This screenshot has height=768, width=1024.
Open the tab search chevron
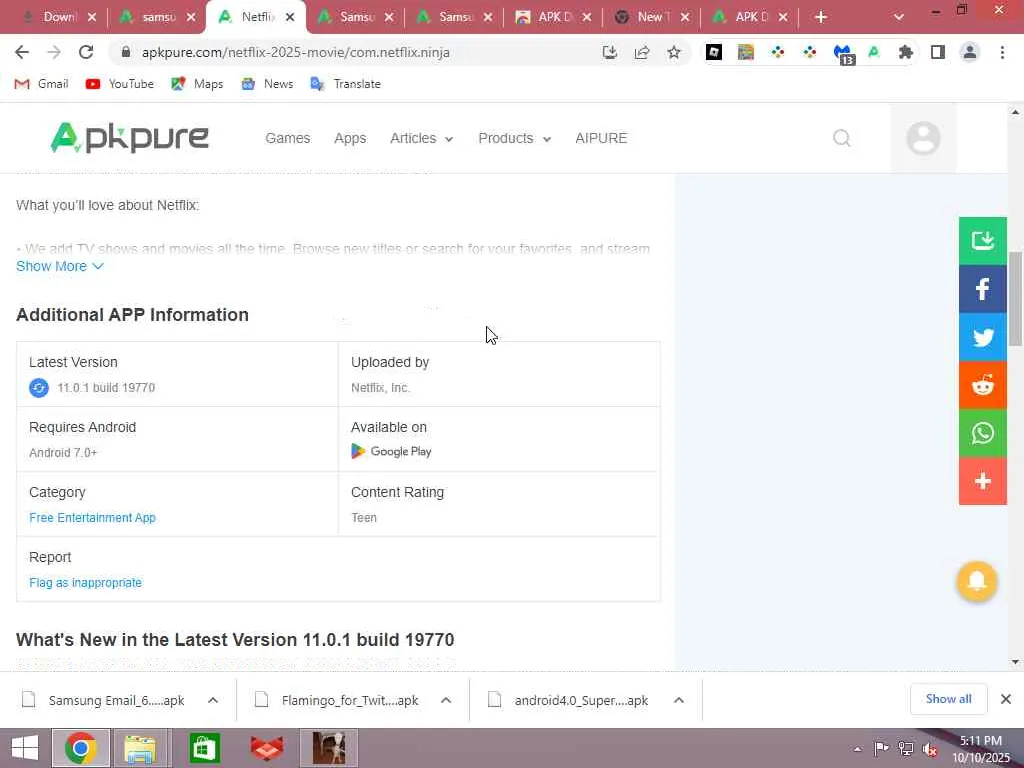899,17
